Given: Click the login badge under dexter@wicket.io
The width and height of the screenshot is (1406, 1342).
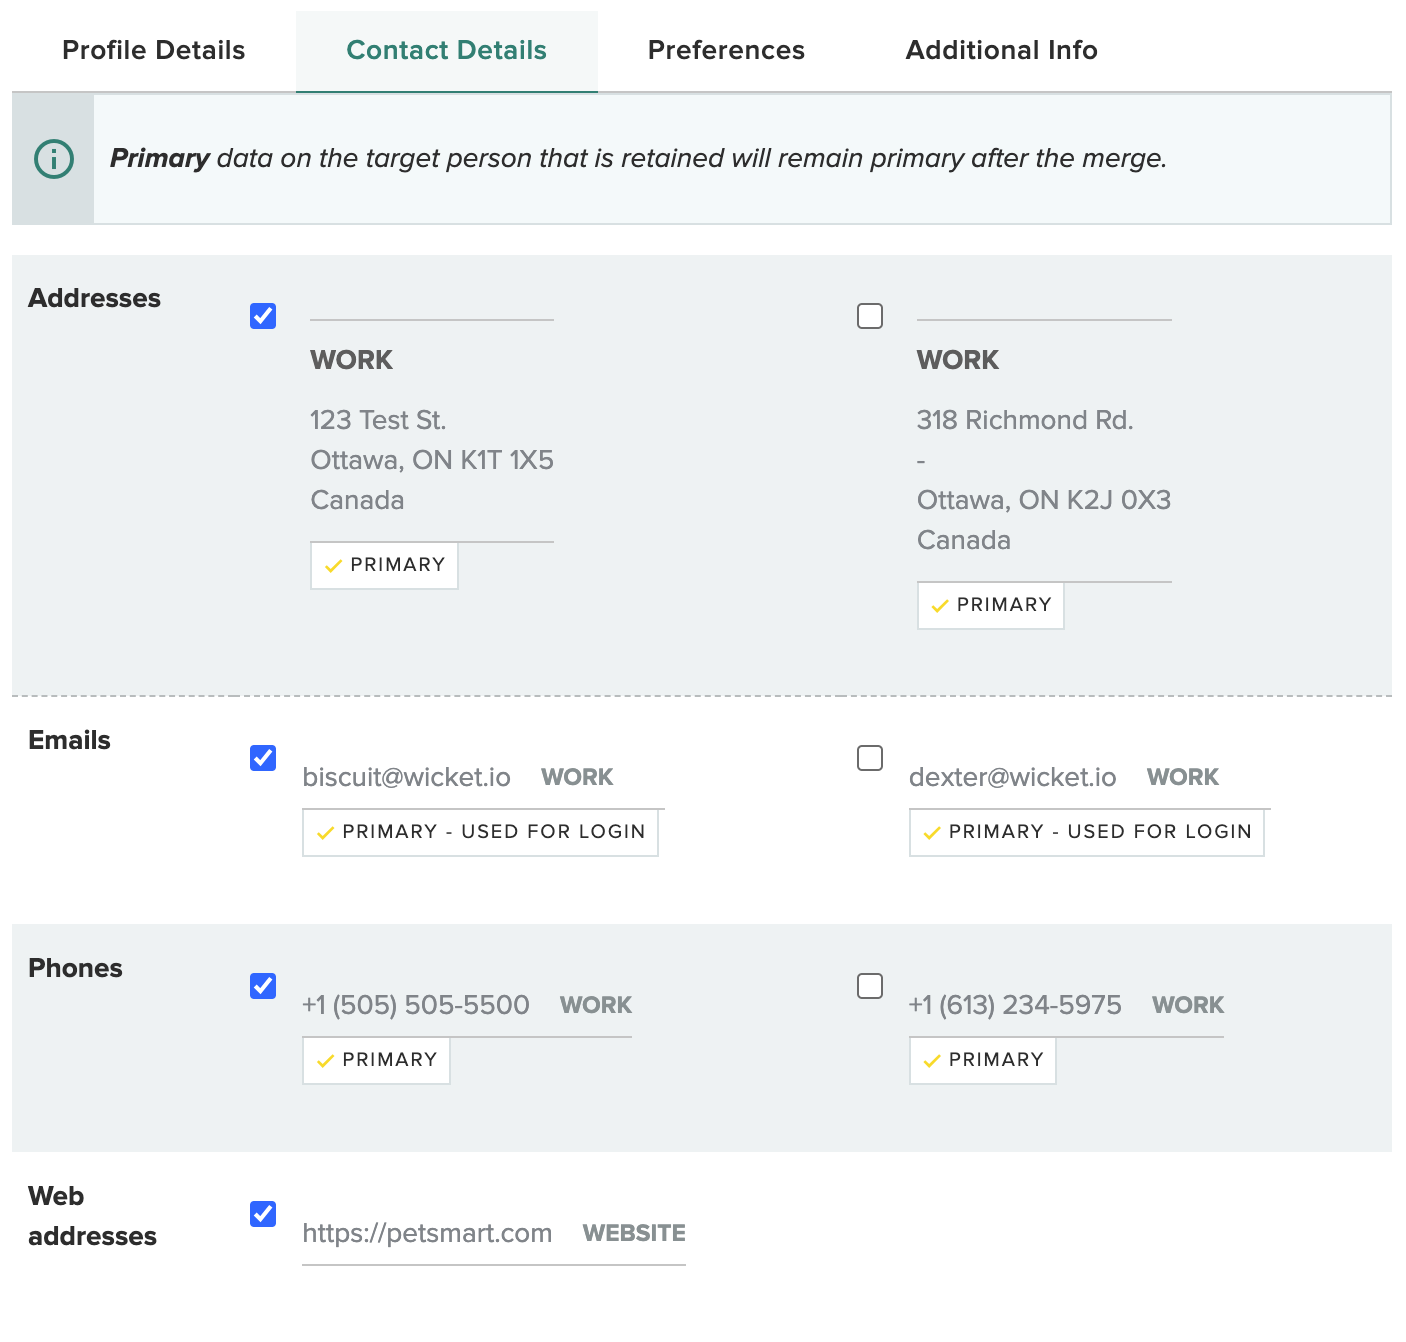Looking at the screenshot, I should [1087, 832].
